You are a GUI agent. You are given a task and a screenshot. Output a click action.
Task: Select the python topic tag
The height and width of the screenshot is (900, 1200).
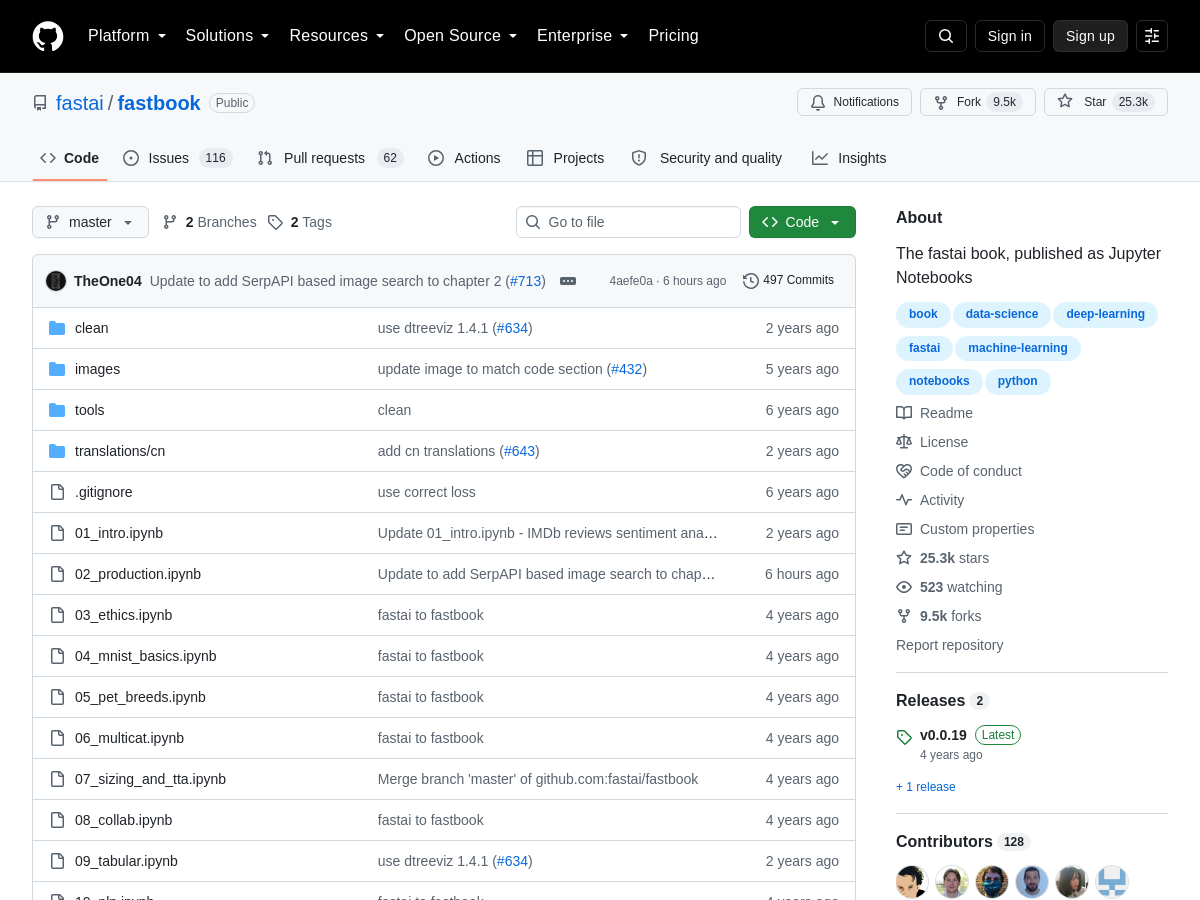click(1017, 381)
